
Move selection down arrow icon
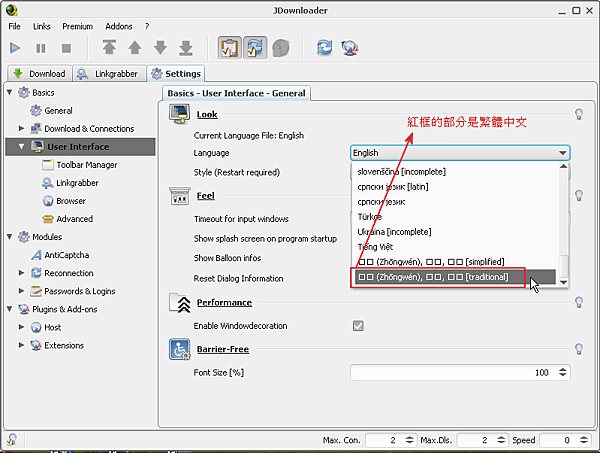(160, 47)
